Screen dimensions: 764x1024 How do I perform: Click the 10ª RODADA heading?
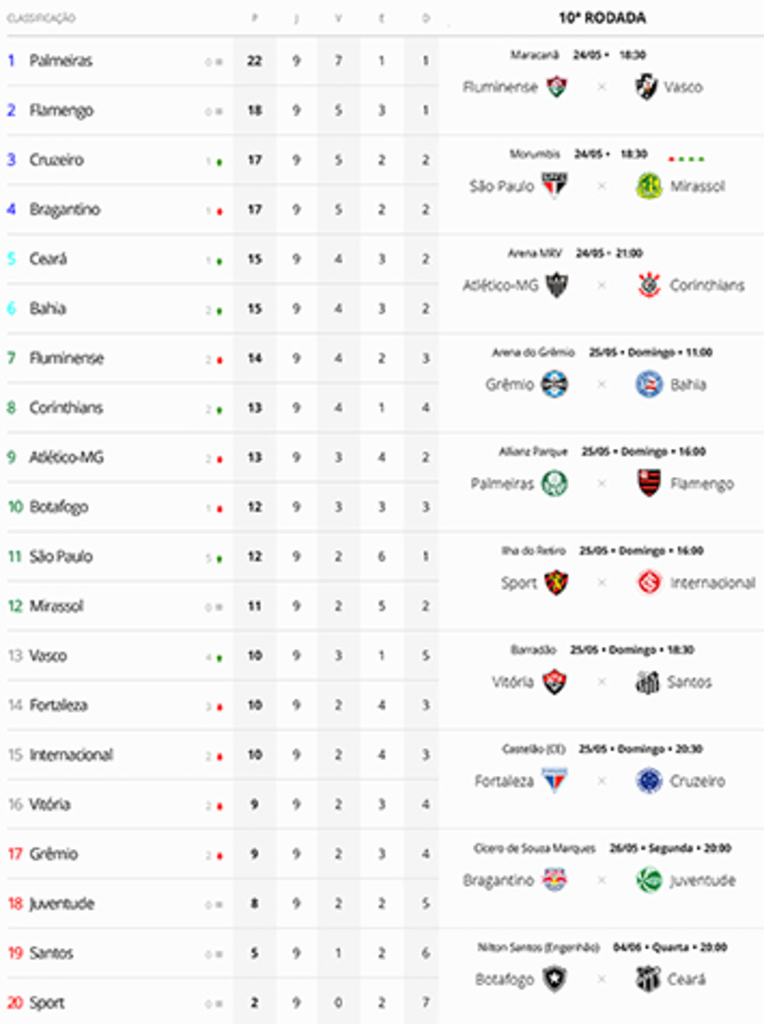[x=602, y=18]
